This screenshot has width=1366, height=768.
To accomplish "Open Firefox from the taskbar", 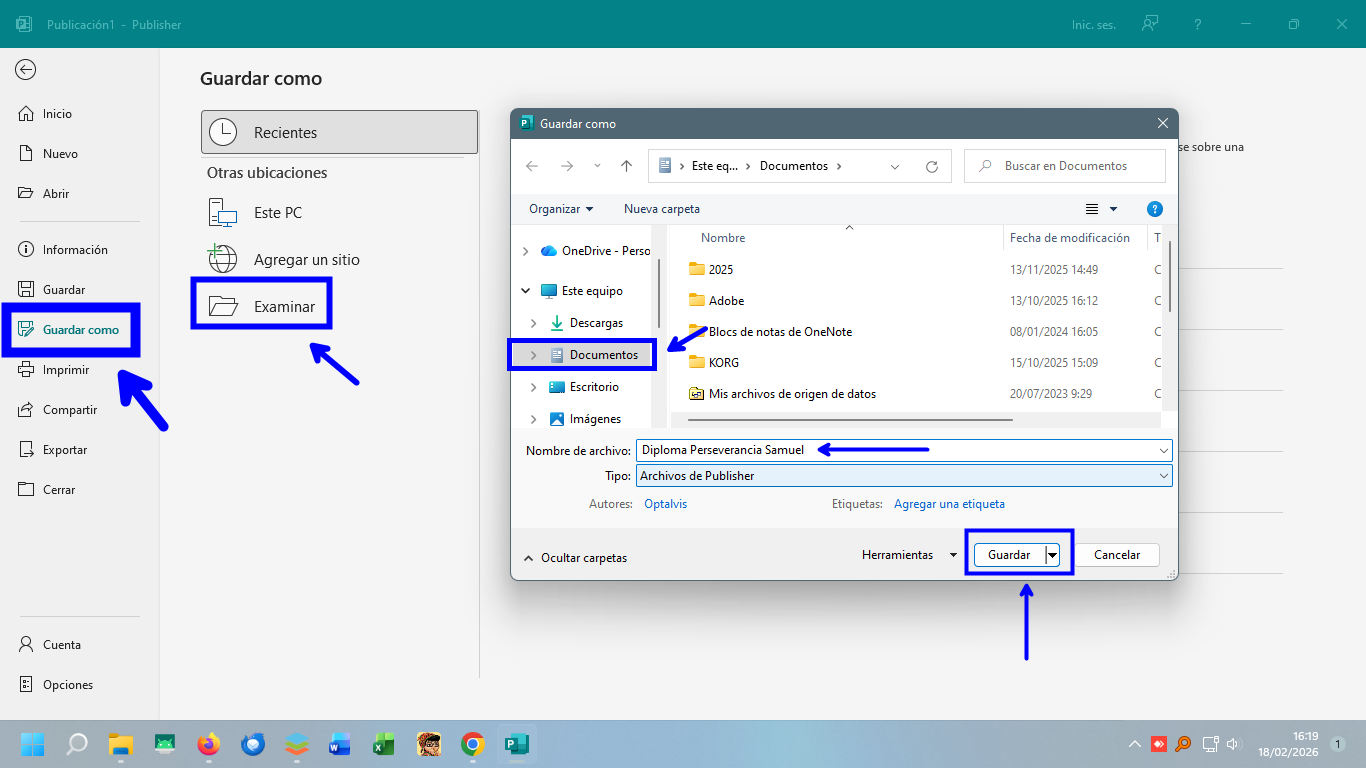I will pyautogui.click(x=208, y=744).
